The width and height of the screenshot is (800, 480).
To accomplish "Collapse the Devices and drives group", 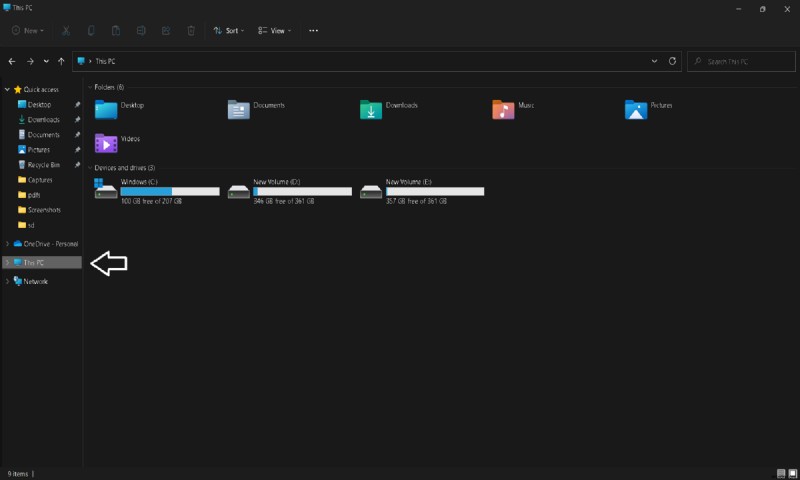I will tap(88, 168).
